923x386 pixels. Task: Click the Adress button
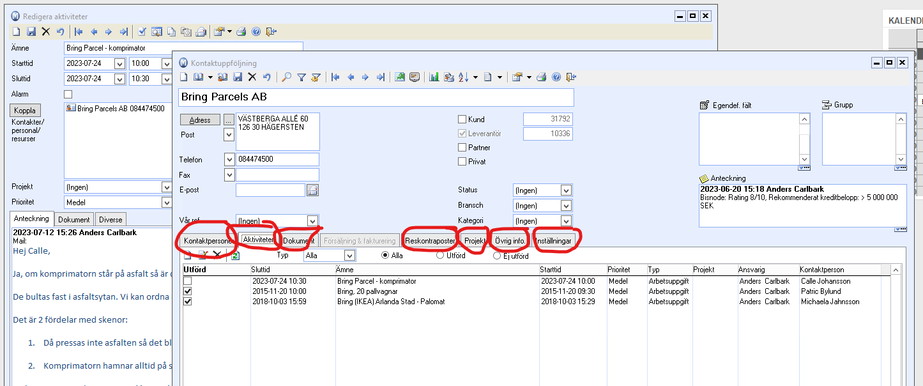pos(200,119)
